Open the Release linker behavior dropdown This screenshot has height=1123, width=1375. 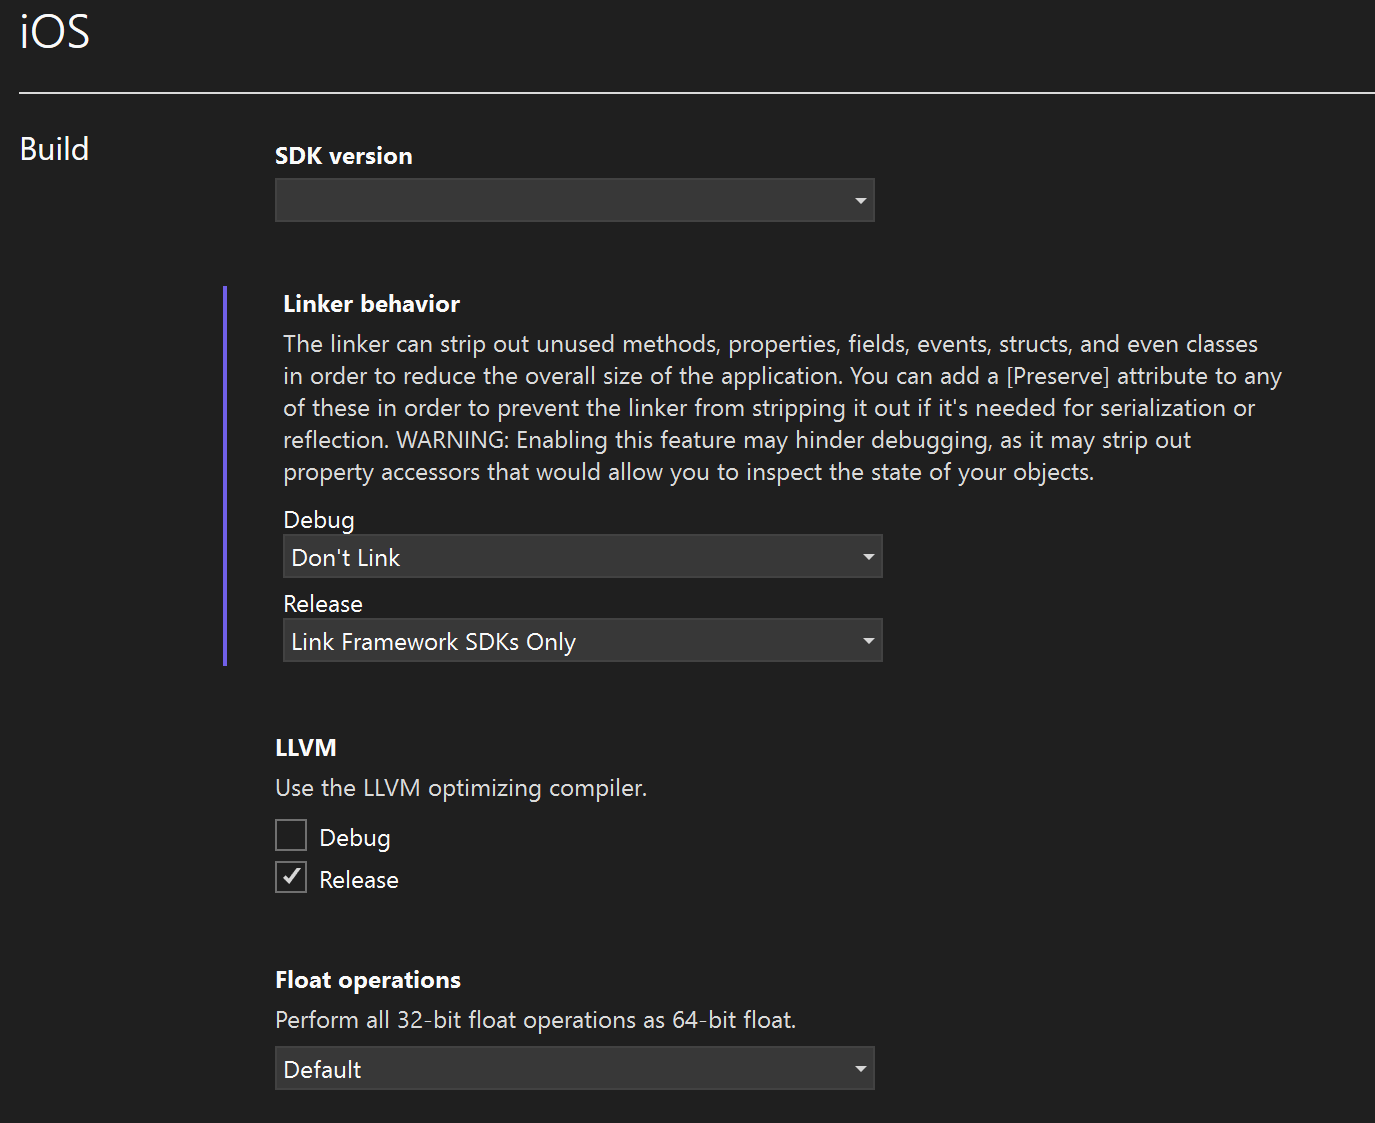[583, 640]
